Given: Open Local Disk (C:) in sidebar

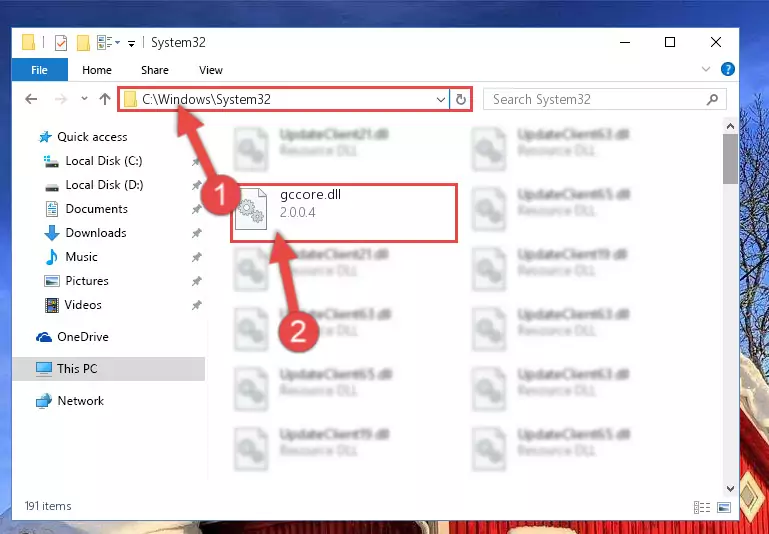Looking at the screenshot, I should tap(104, 161).
